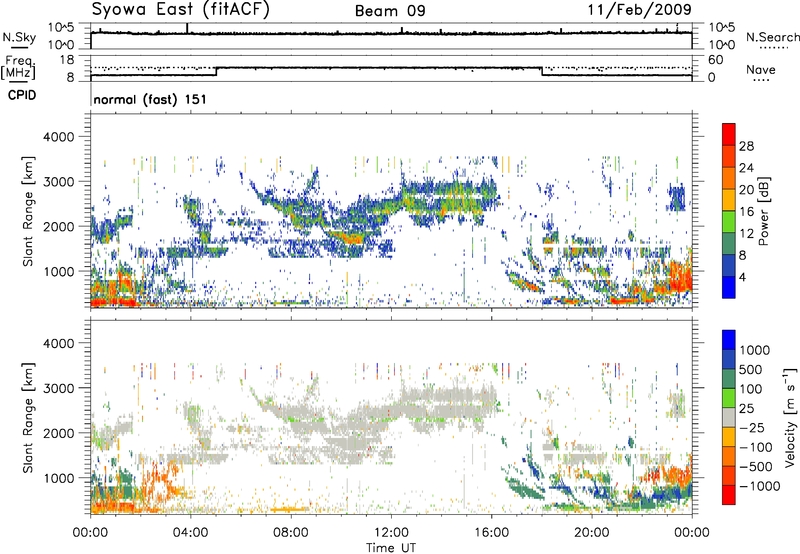The width and height of the screenshot is (800, 554).
Task: Pick the light green 12–16 dB power segment
Action: (729, 221)
